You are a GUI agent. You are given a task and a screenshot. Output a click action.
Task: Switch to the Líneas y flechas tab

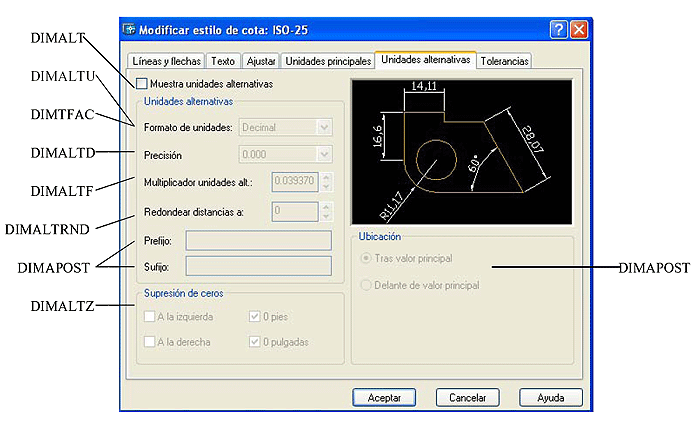click(x=166, y=61)
